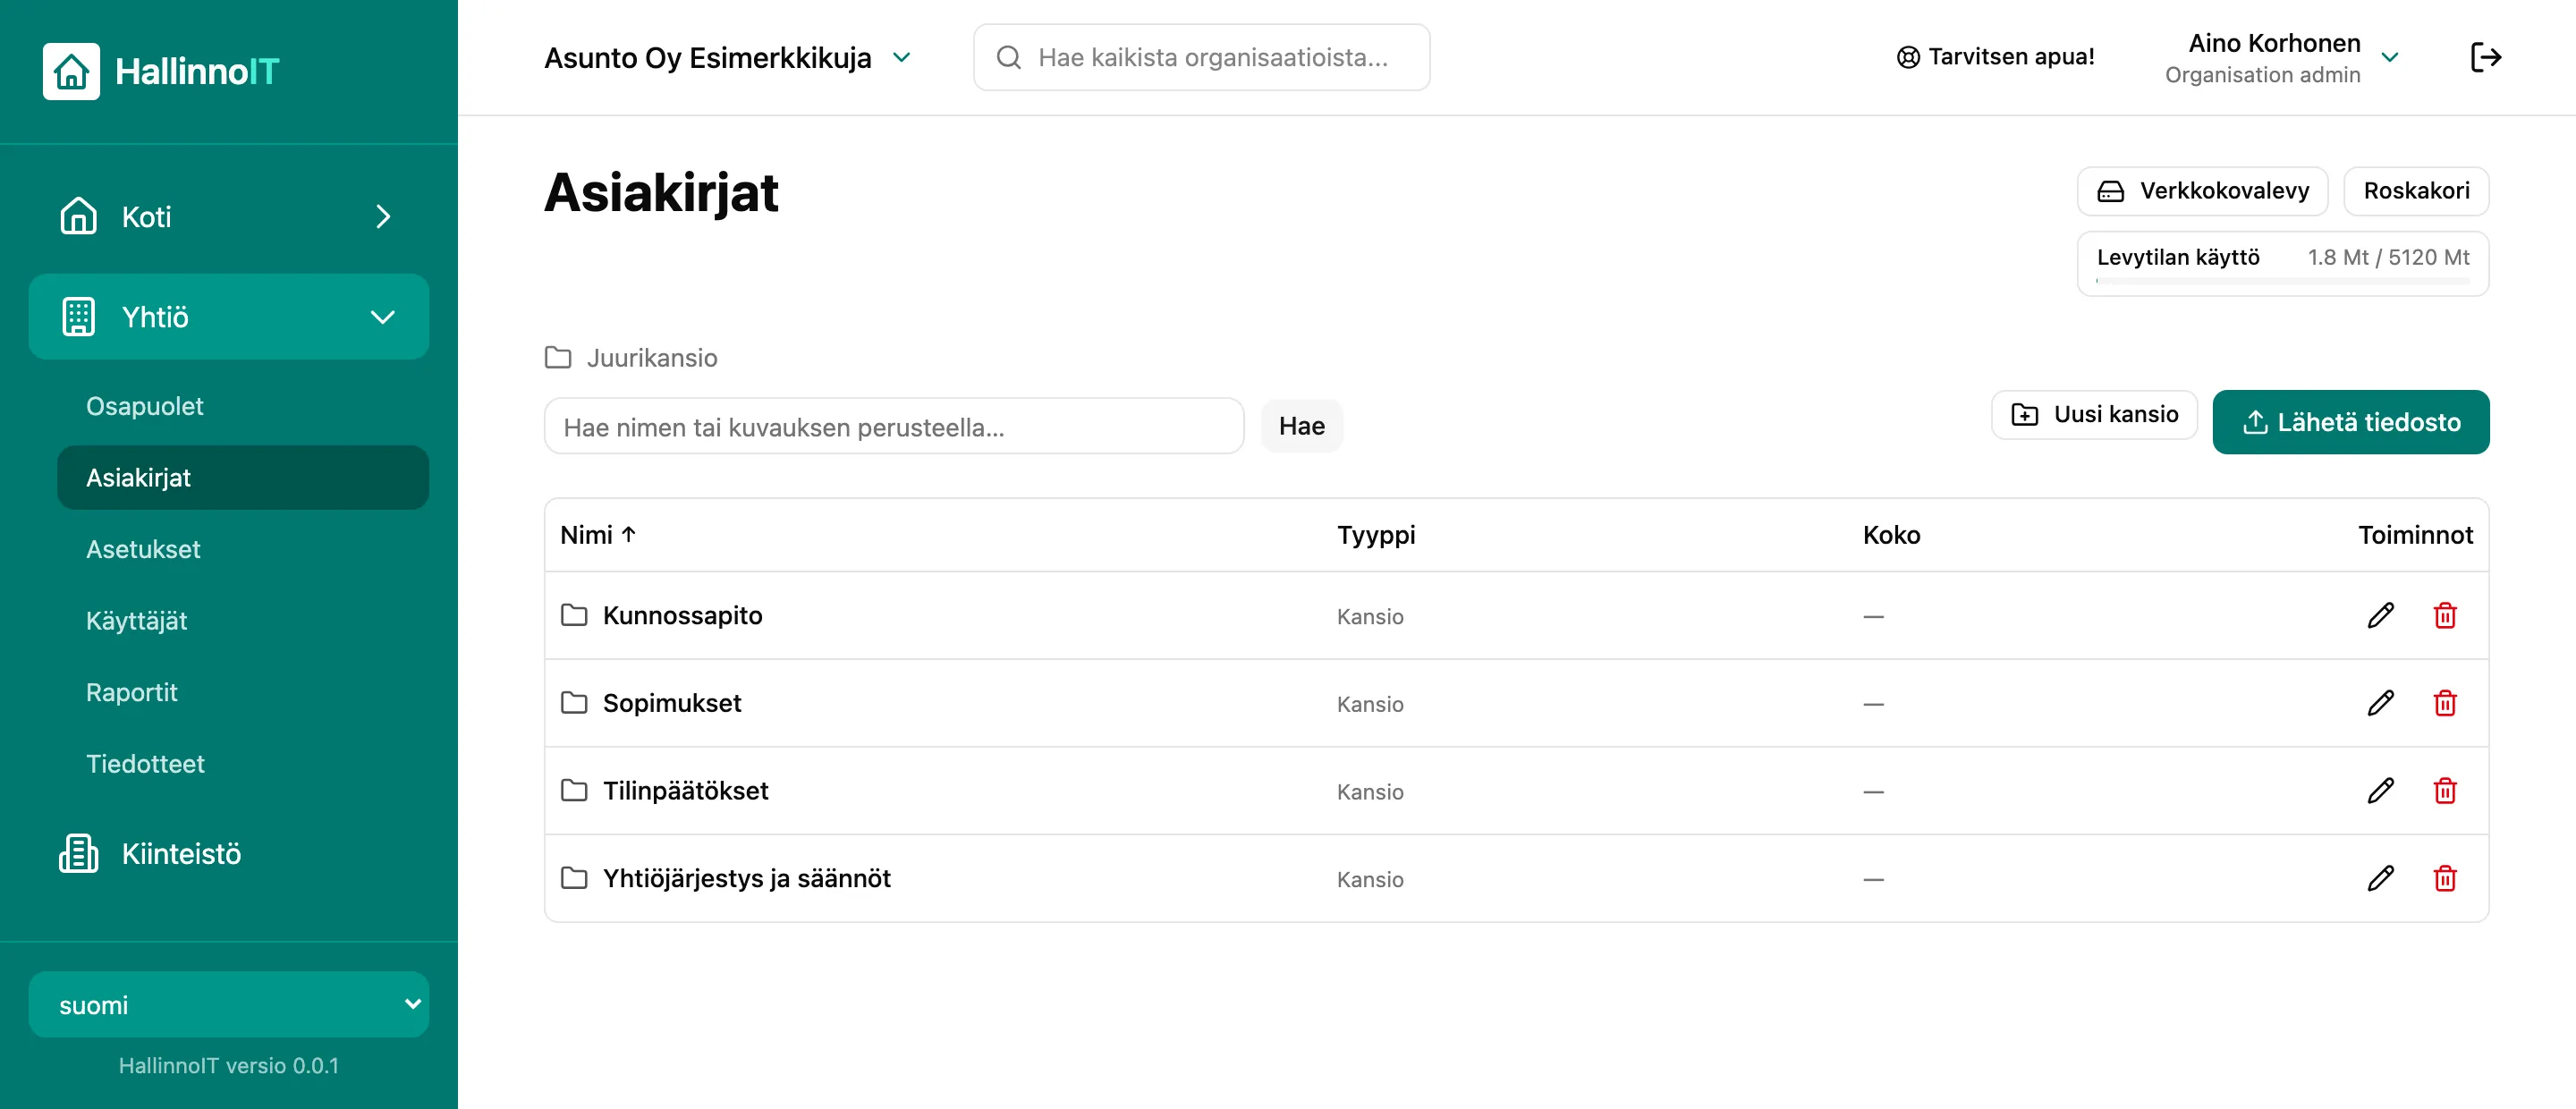The image size is (2576, 1109).
Task: Create a folder with Uusi kansio
Action: [x=2094, y=414]
